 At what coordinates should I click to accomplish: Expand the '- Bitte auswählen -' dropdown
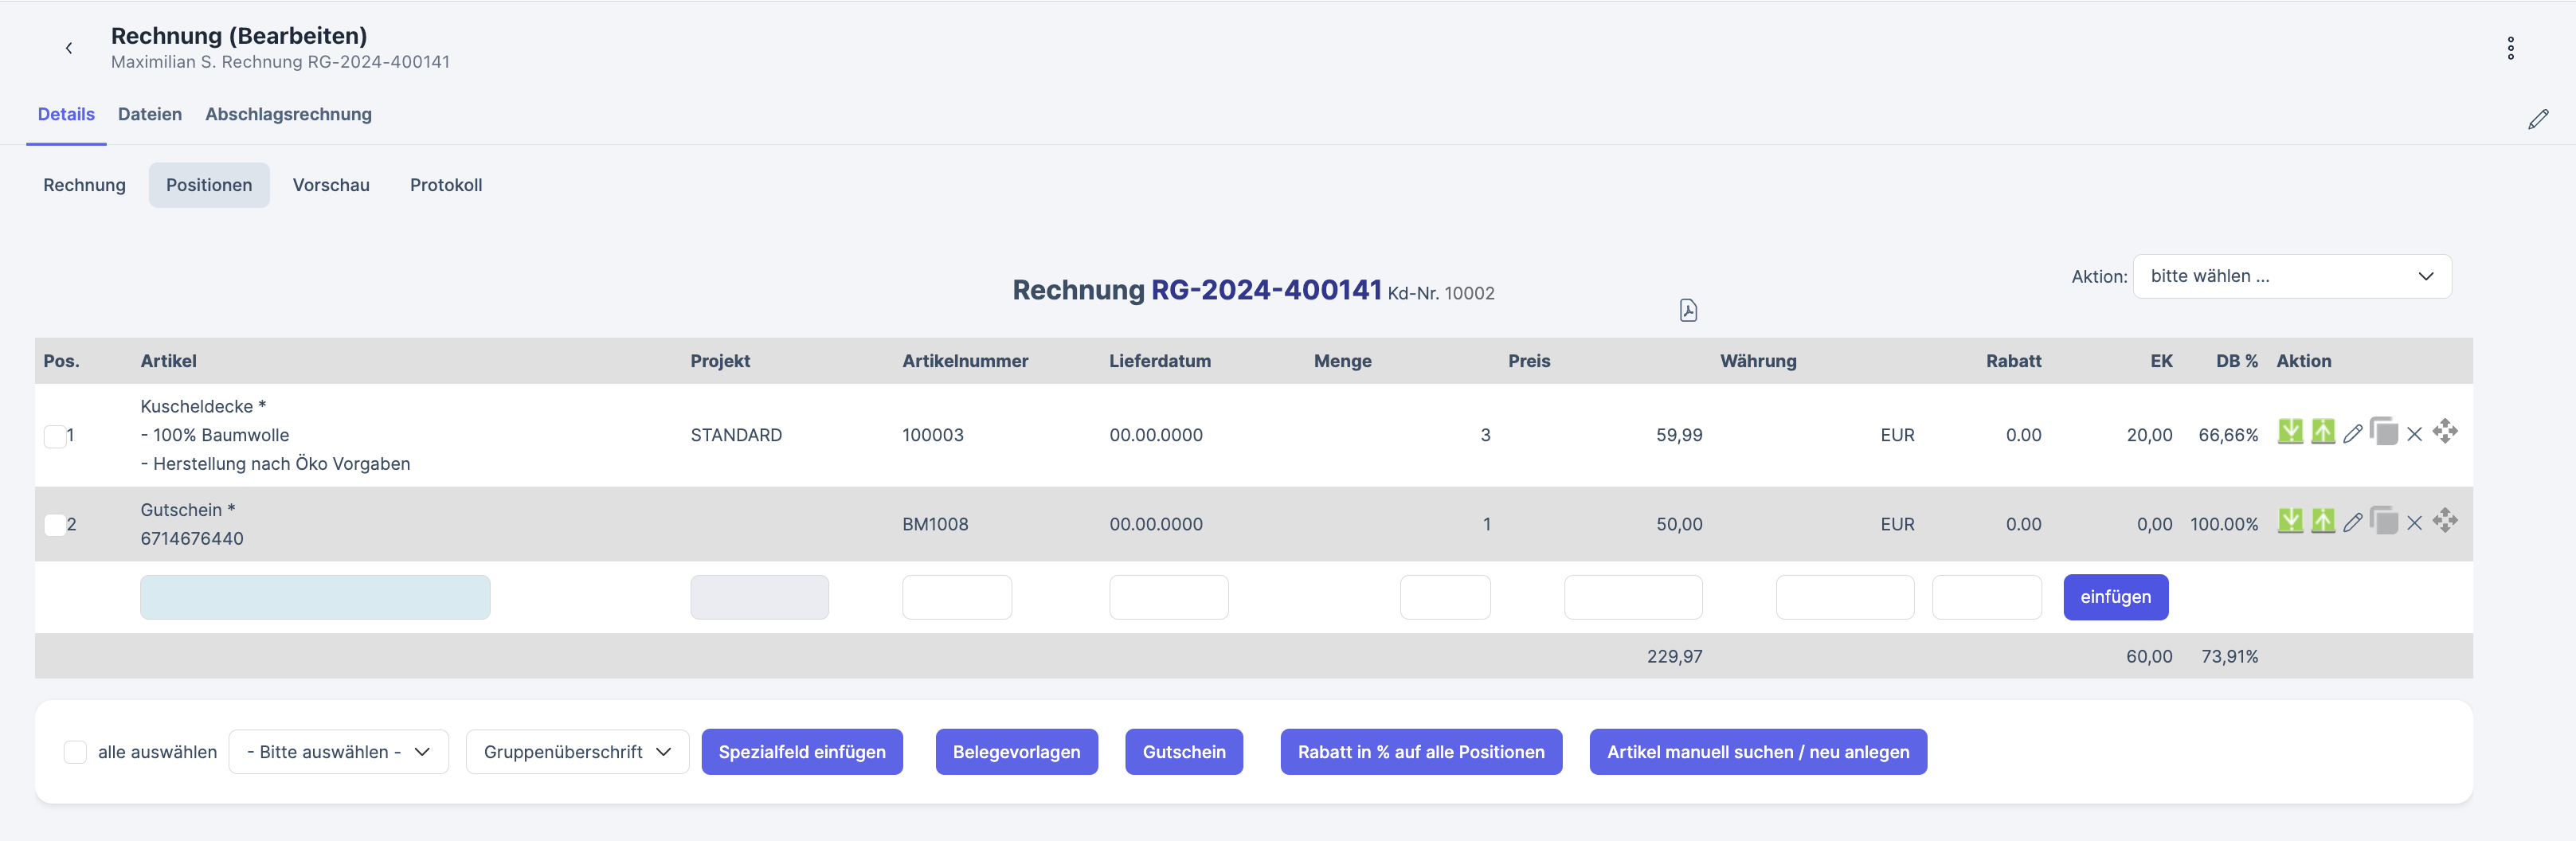click(338, 752)
